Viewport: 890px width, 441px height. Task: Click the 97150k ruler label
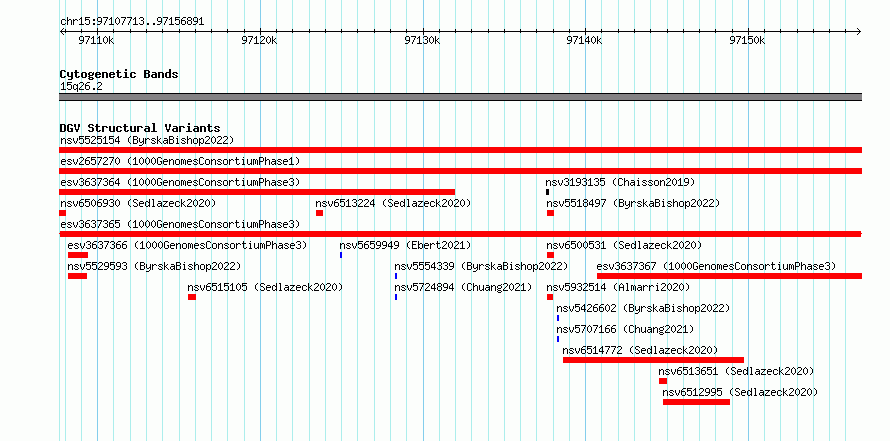748,40
